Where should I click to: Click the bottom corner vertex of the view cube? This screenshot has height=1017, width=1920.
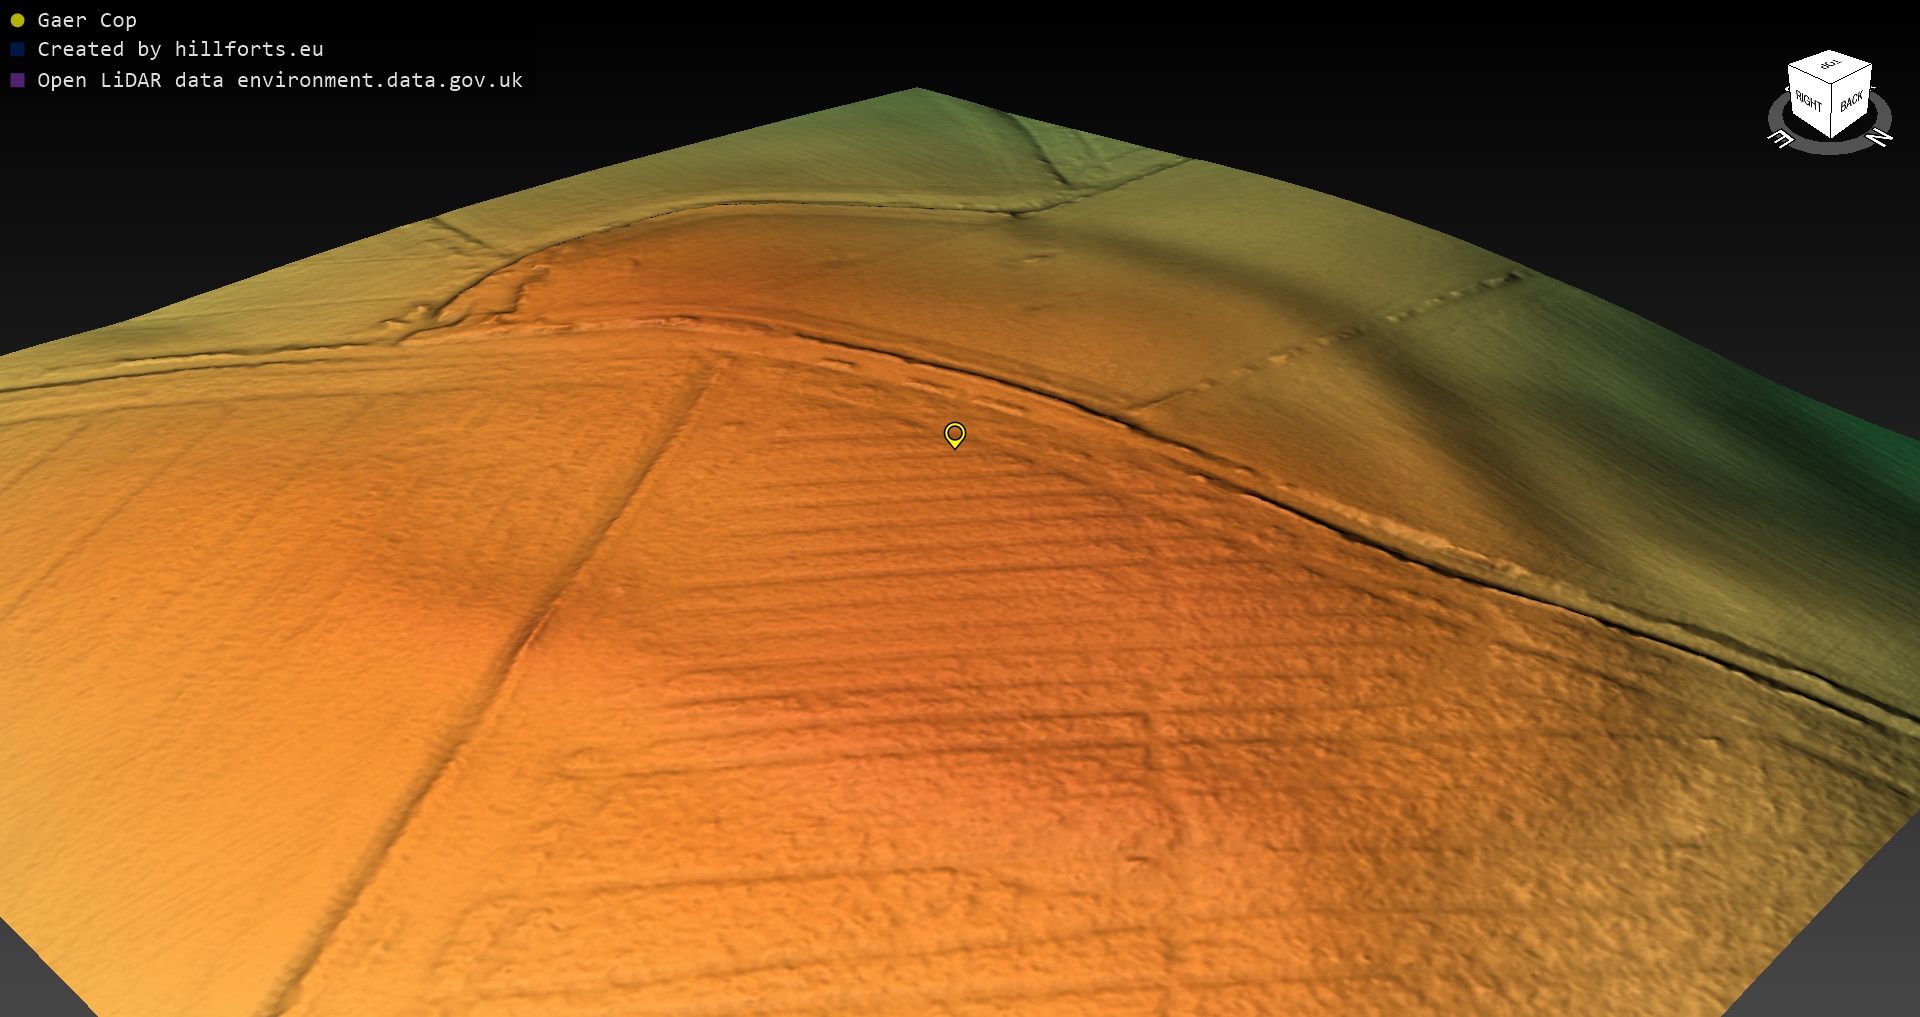pos(1831,137)
